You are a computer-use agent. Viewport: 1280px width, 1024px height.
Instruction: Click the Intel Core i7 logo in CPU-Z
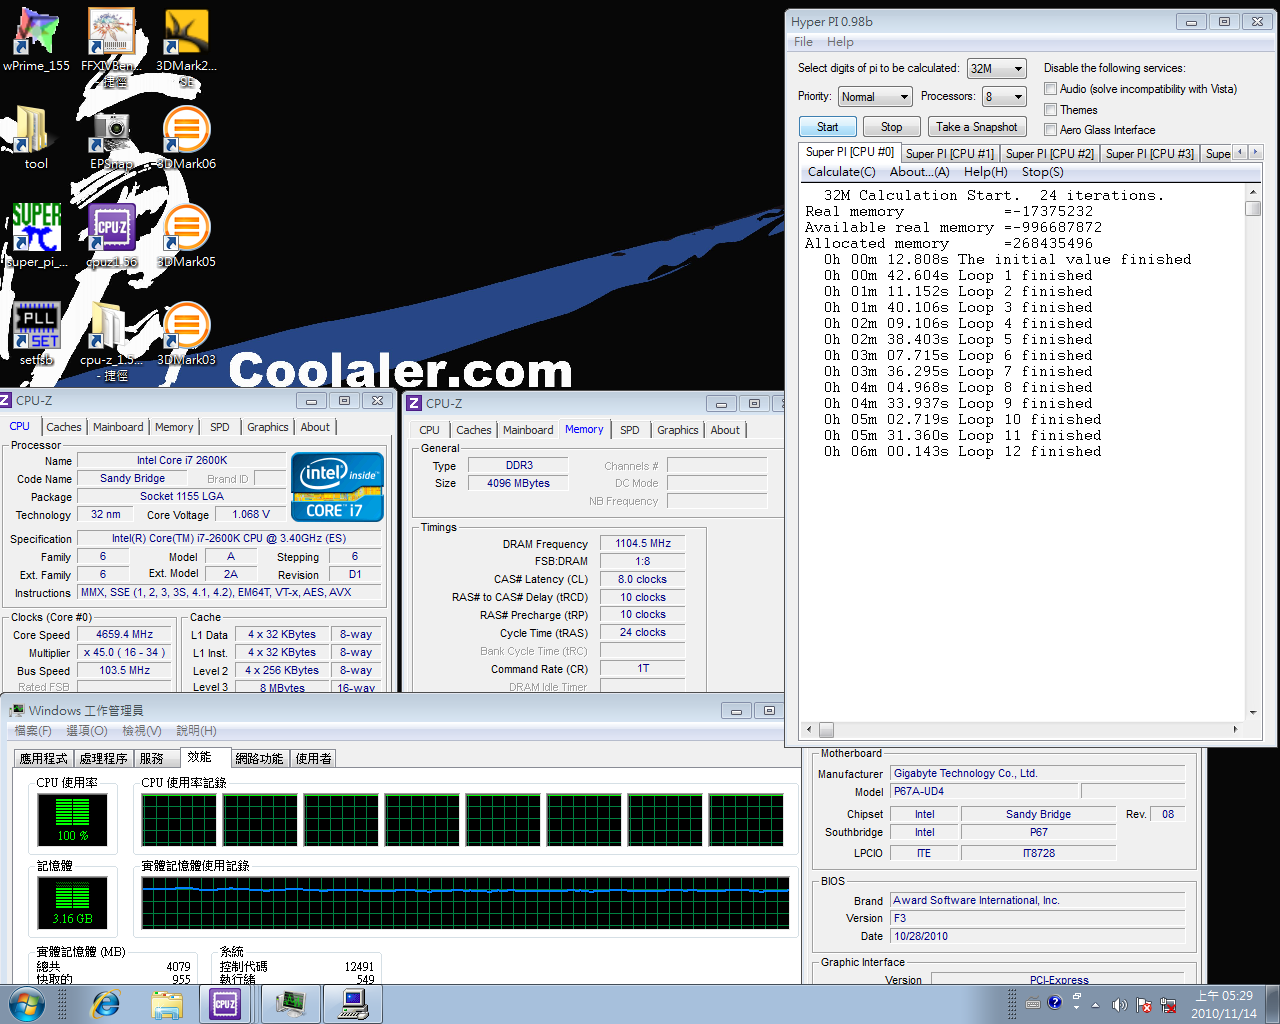coord(337,487)
